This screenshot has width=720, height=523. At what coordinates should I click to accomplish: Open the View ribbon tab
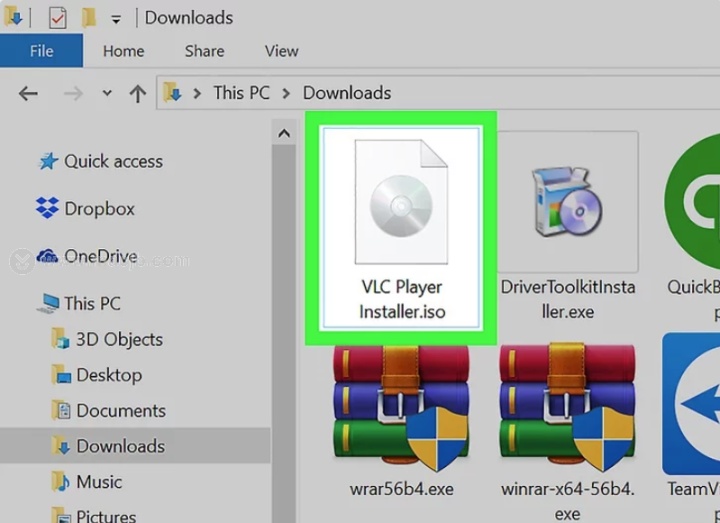(281, 51)
